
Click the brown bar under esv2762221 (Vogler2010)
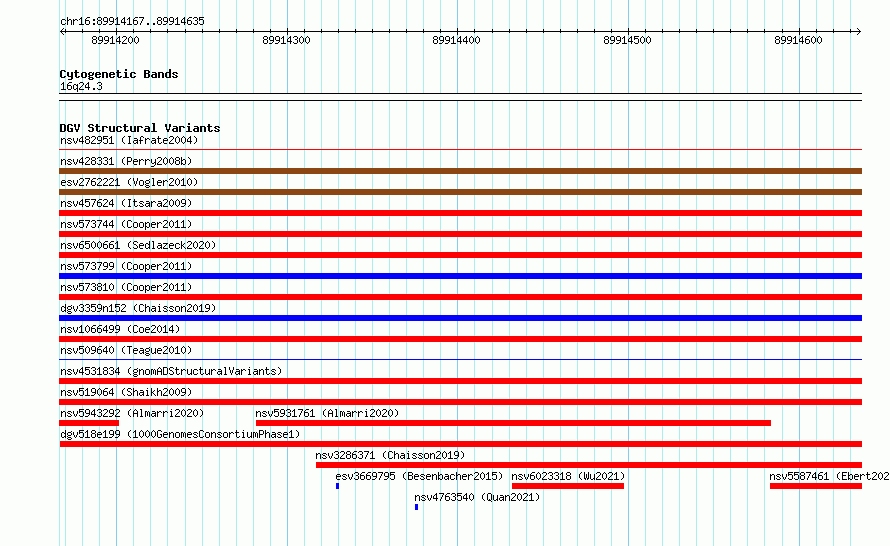tap(460, 192)
